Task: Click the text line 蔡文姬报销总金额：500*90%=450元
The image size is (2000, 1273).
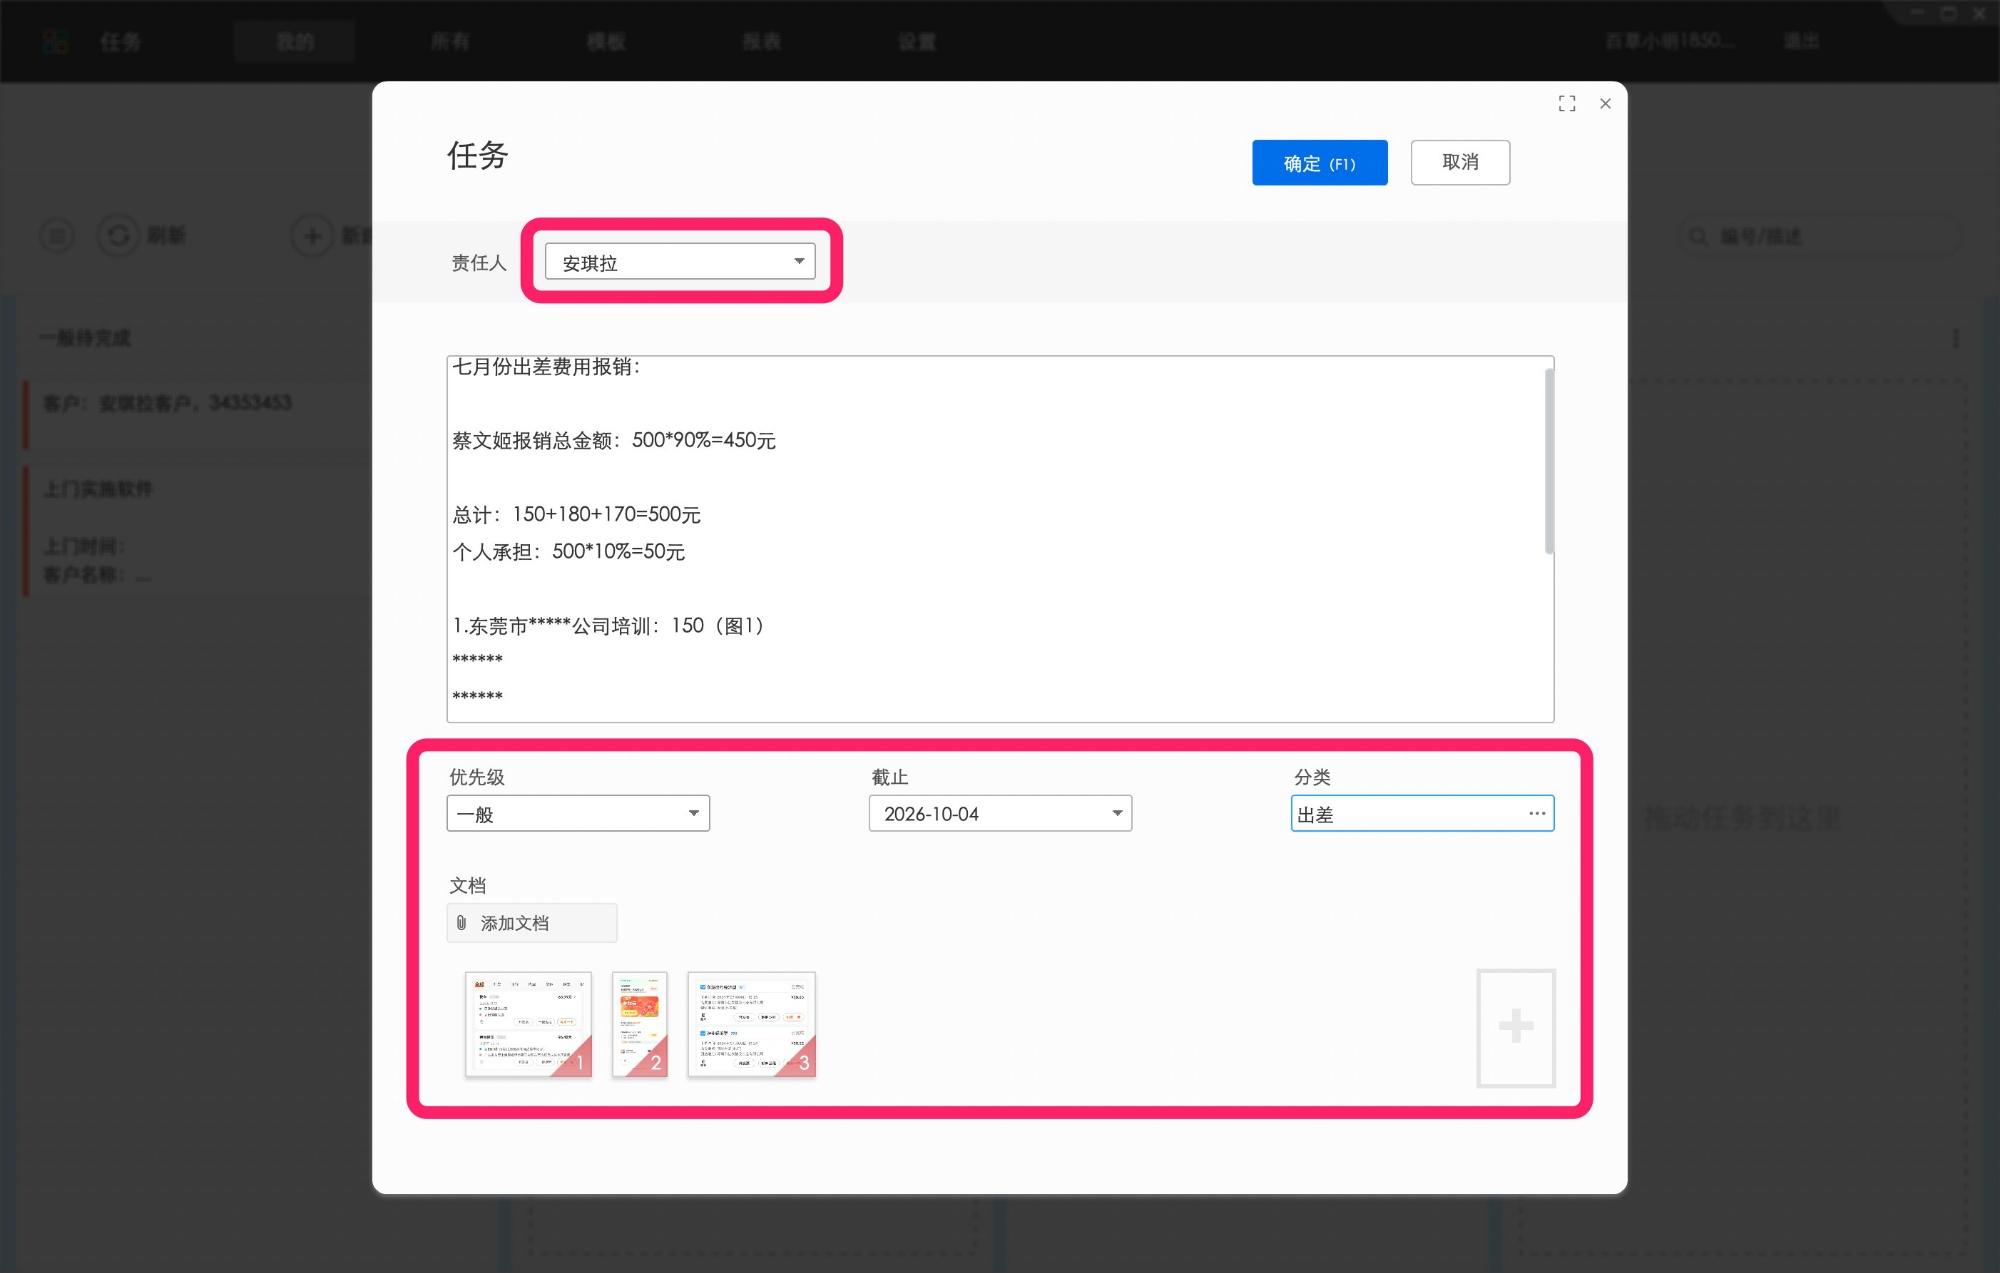Action: [x=614, y=440]
